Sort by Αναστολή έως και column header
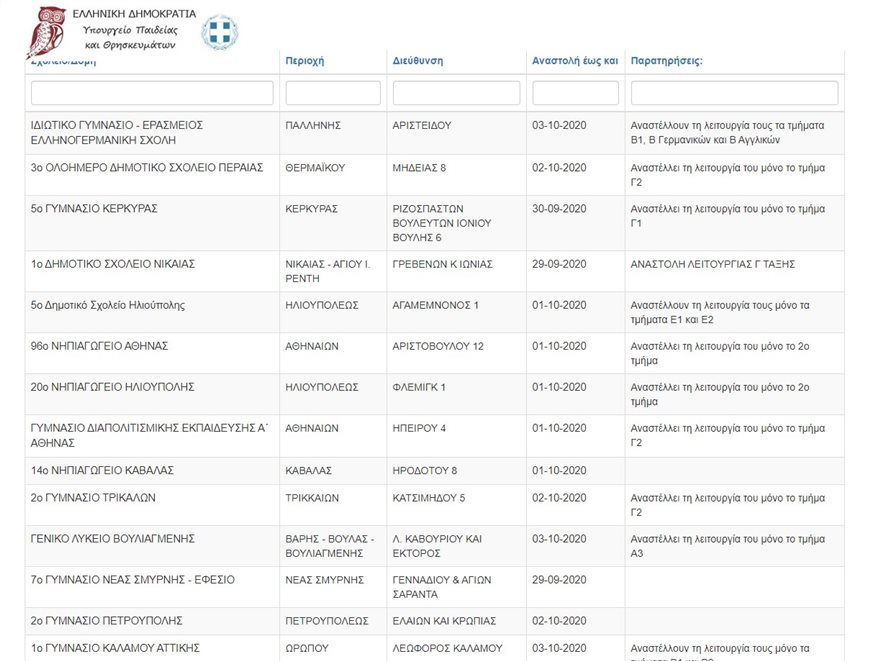 pyautogui.click(x=575, y=61)
